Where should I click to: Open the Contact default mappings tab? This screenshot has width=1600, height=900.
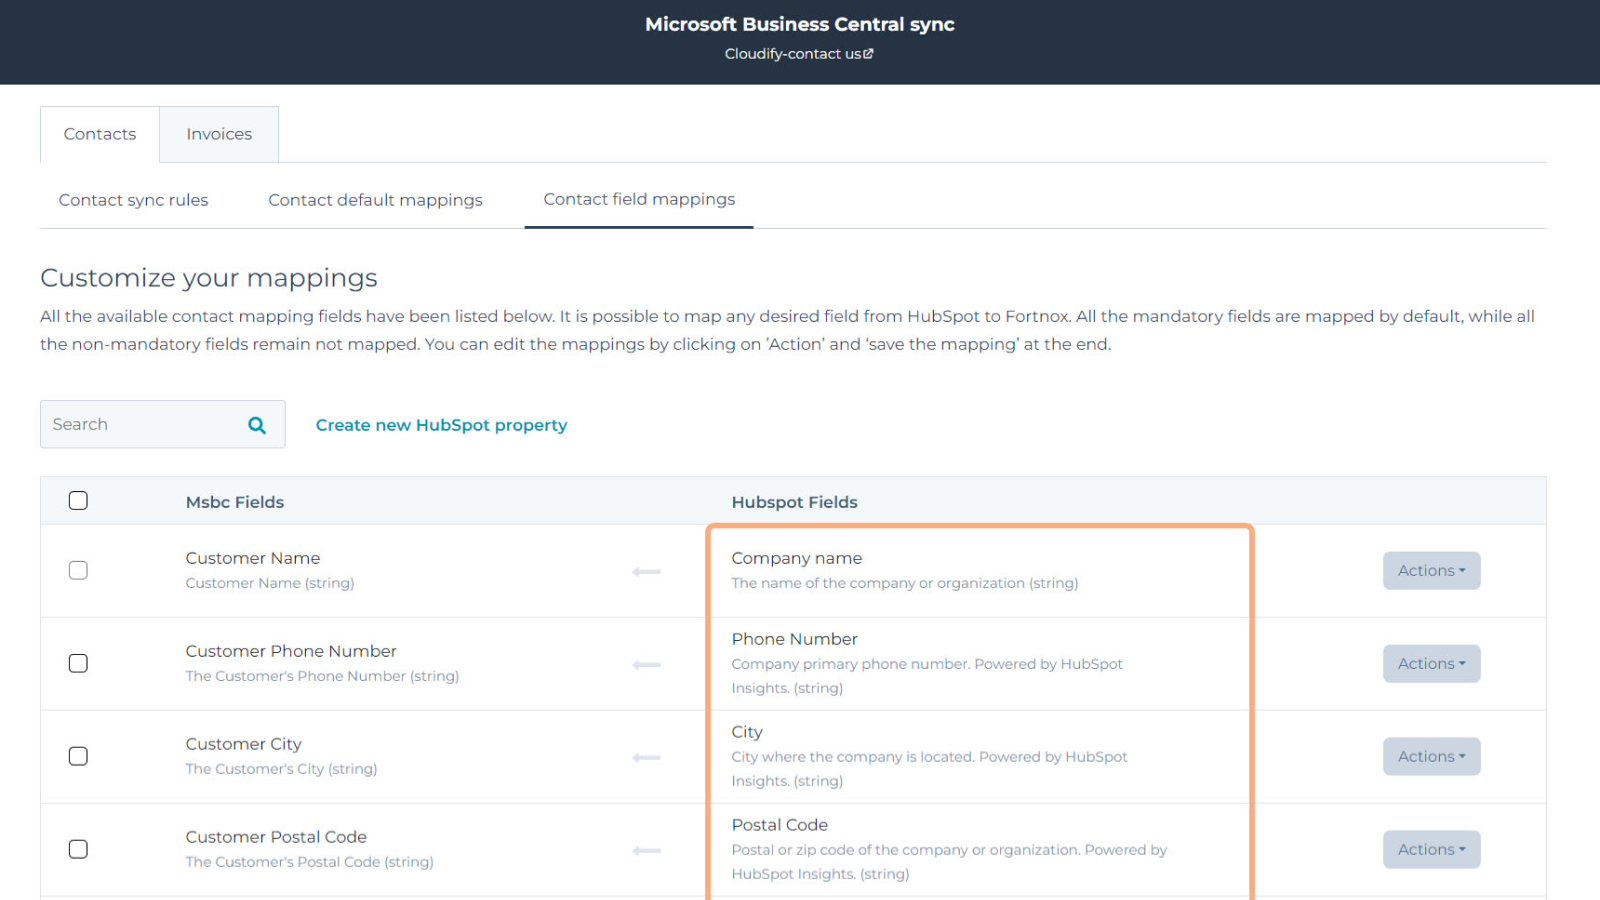coord(375,200)
